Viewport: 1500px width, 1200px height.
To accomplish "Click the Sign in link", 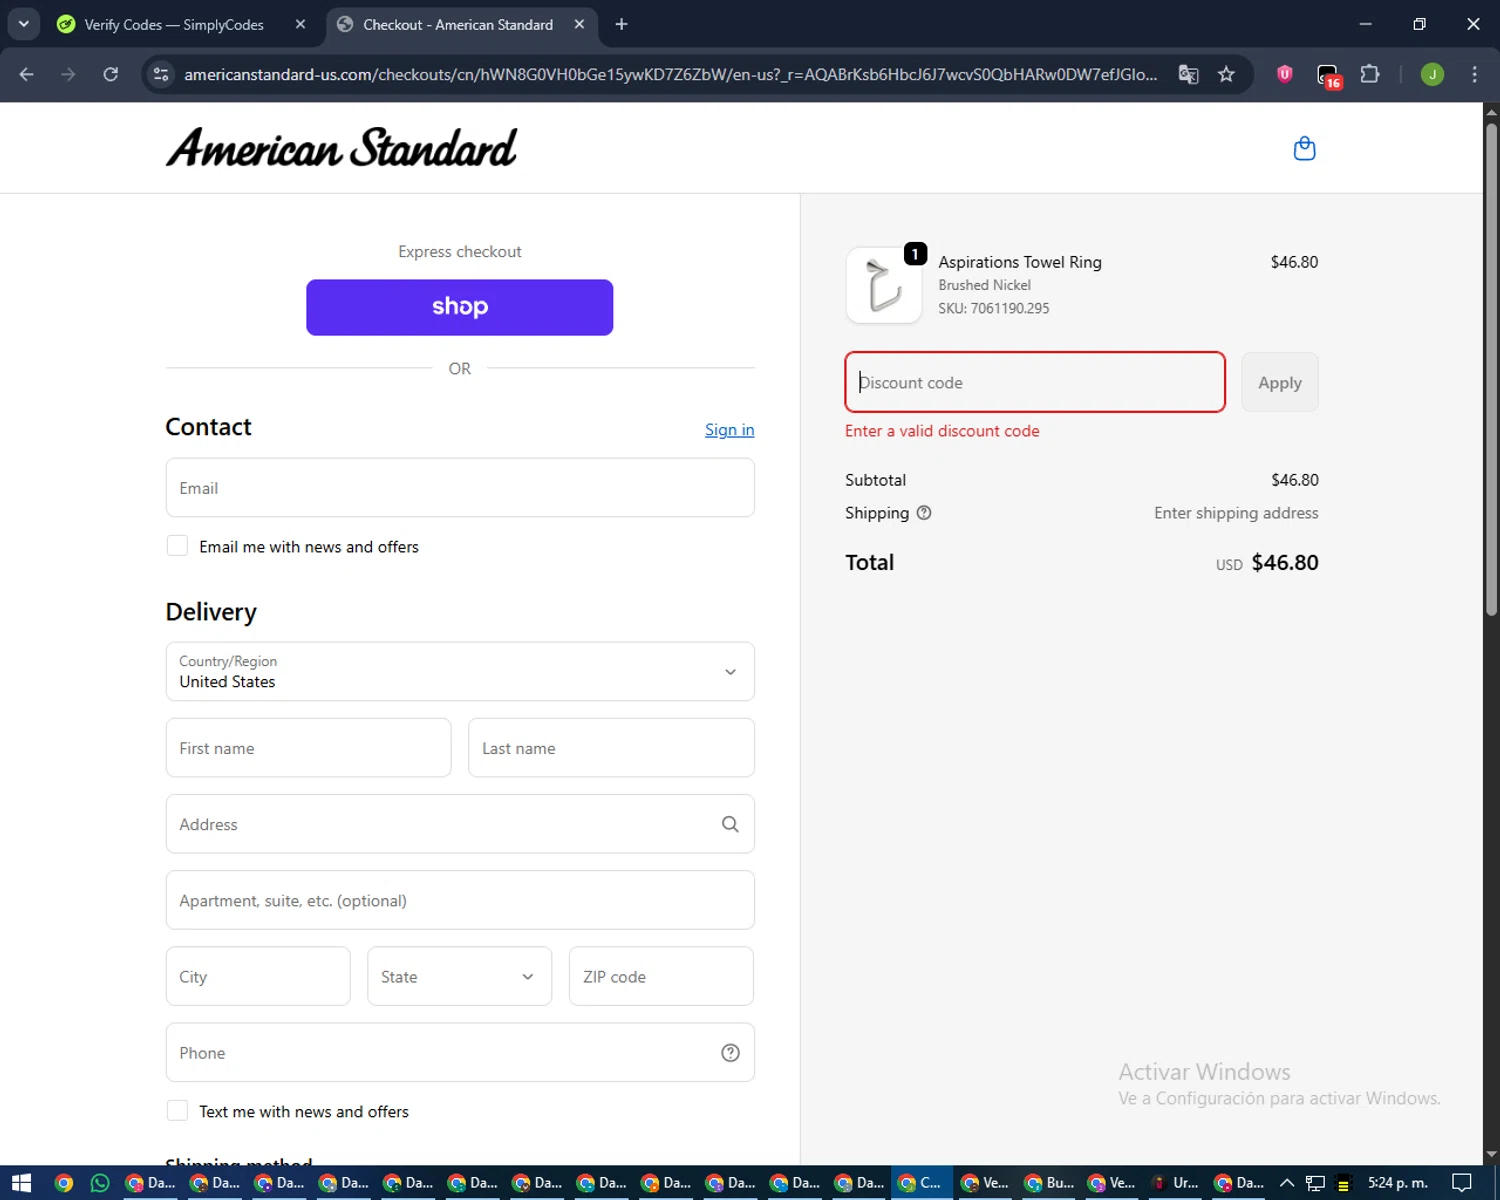I will pos(729,429).
